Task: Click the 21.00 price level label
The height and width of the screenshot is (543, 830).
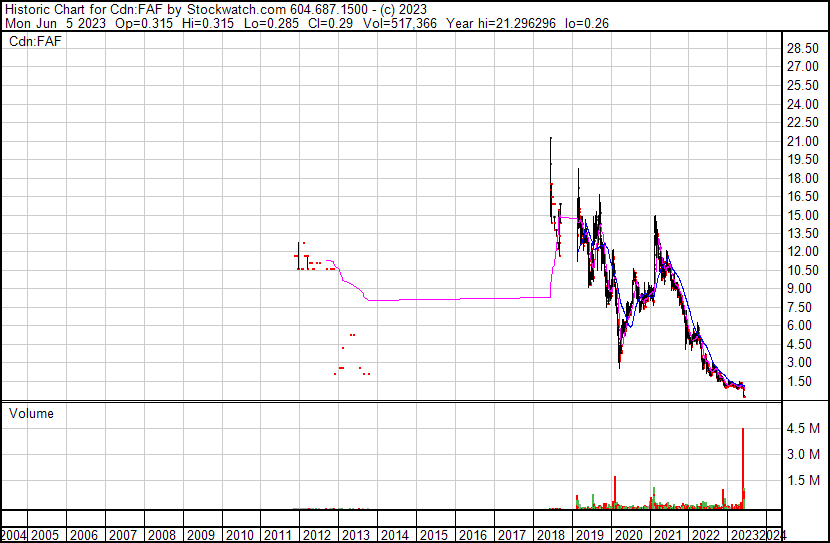Action: 802,141
